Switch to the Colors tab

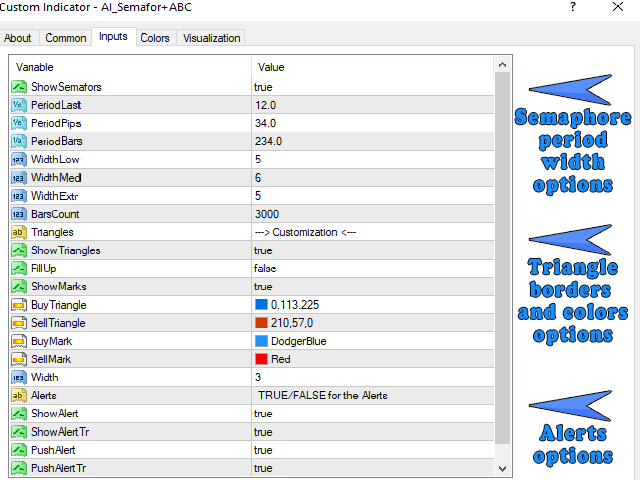click(x=154, y=38)
